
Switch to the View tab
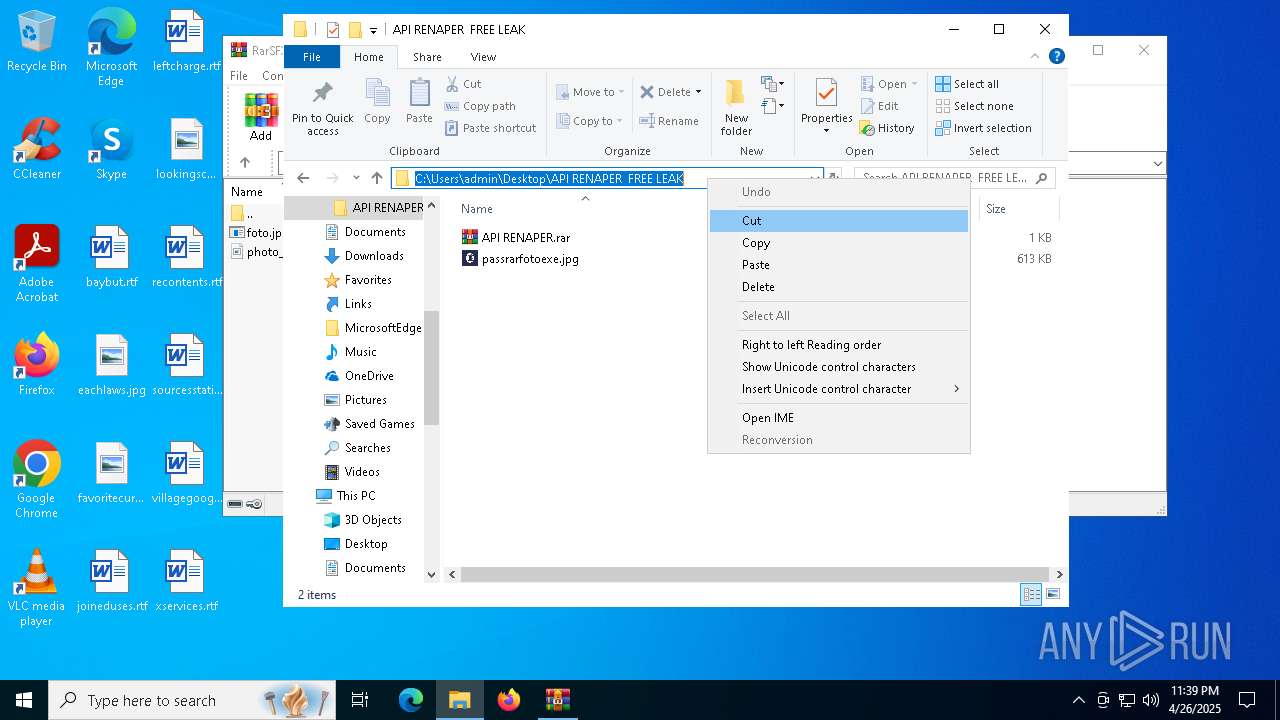pyautogui.click(x=483, y=57)
